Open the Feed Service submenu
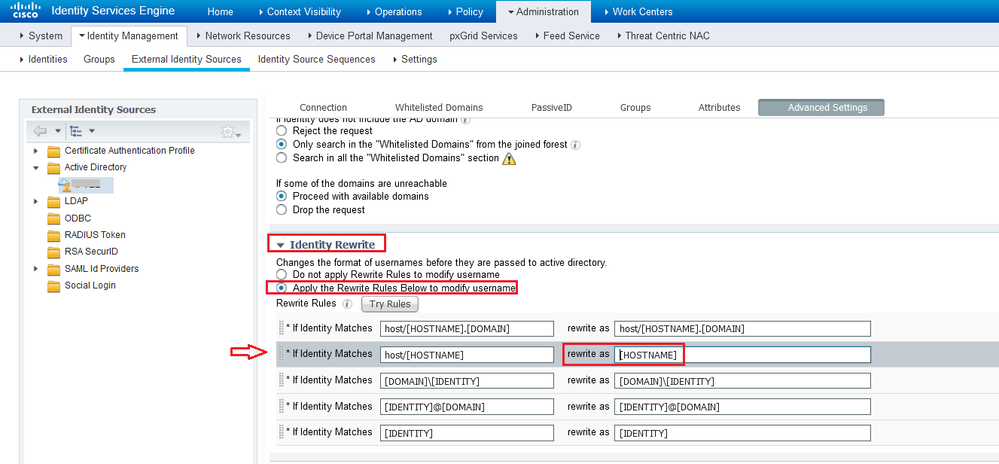The width and height of the screenshot is (999, 464). (567, 36)
